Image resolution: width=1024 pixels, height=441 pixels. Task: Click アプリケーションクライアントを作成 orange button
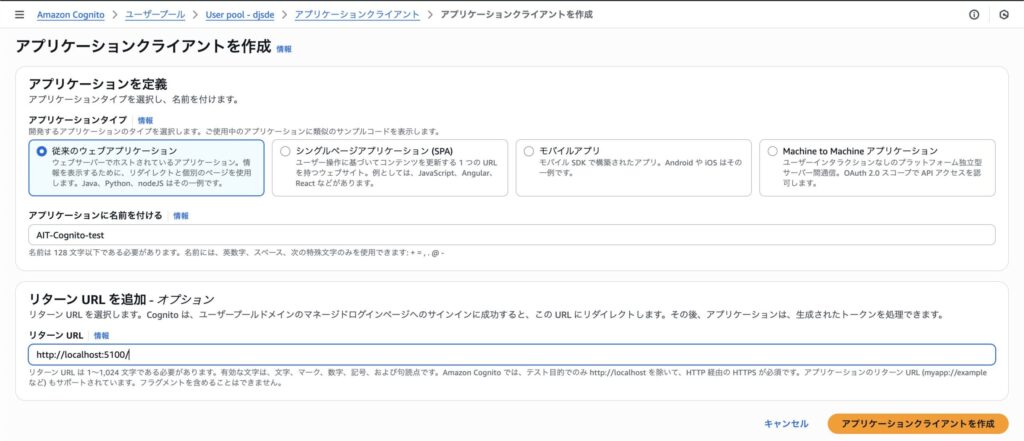coord(918,424)
